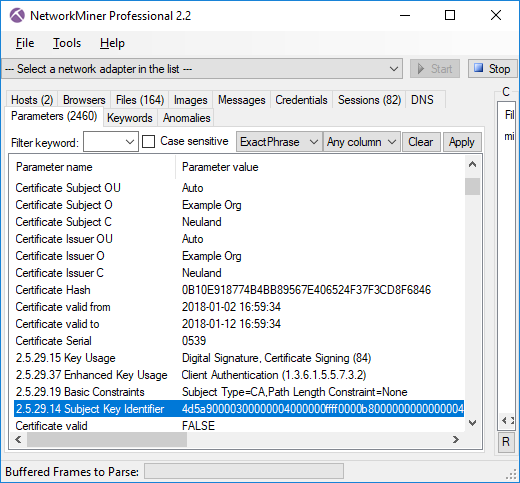Sort by Parameter name column header

(94, 167)
